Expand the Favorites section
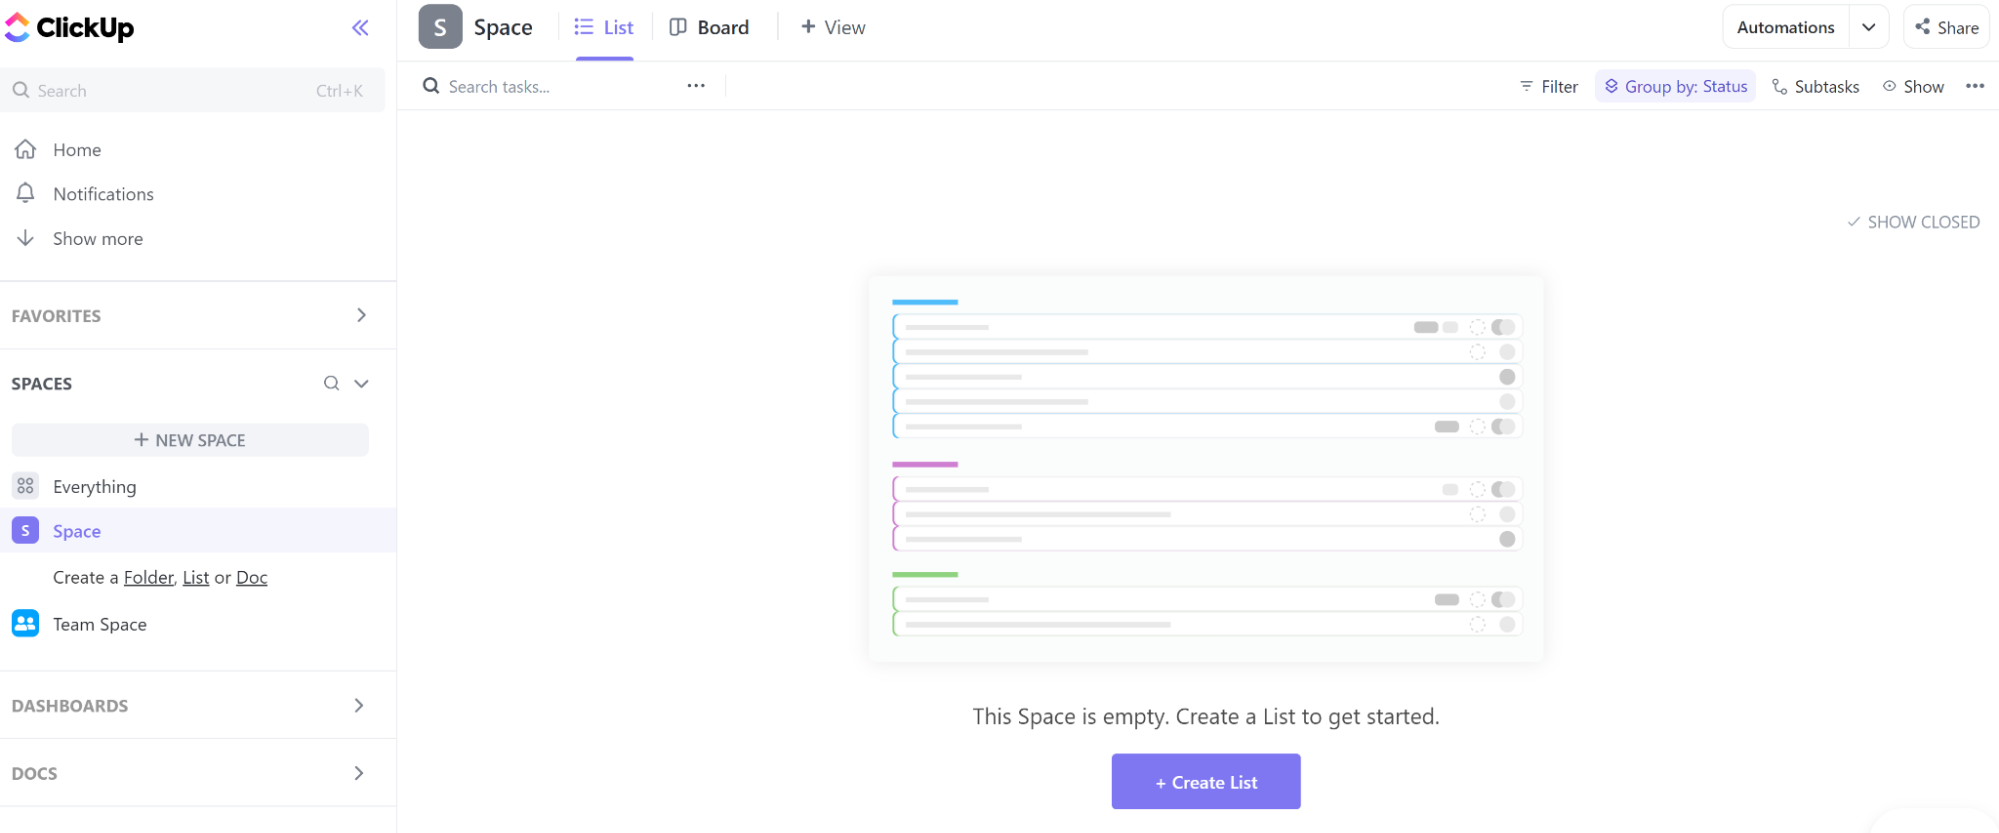This screenshot has width=1999, height=833. click(361, 315)
